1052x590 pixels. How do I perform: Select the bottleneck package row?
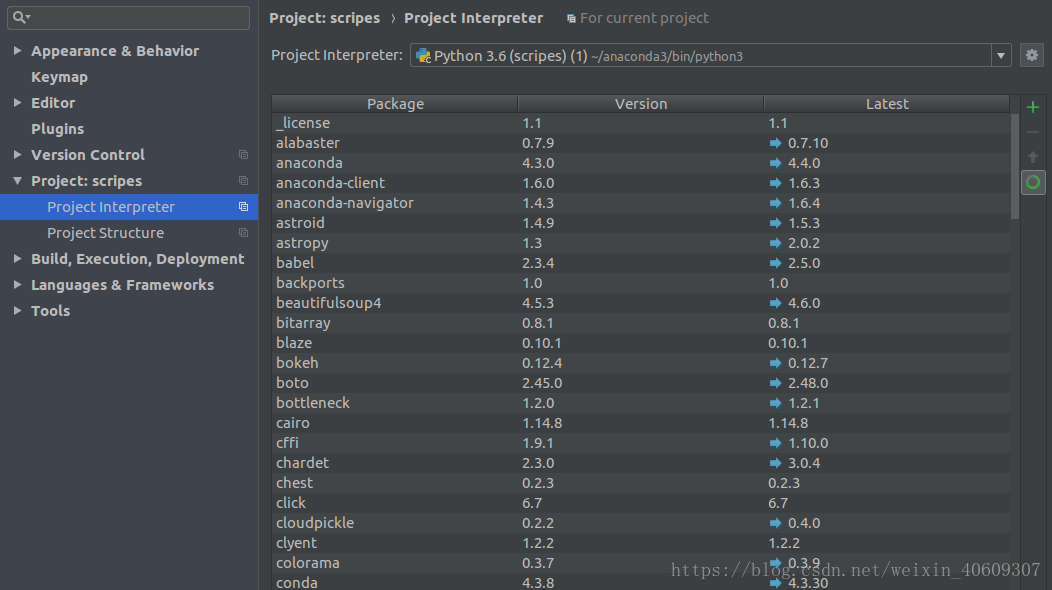(x=641, y=403)
